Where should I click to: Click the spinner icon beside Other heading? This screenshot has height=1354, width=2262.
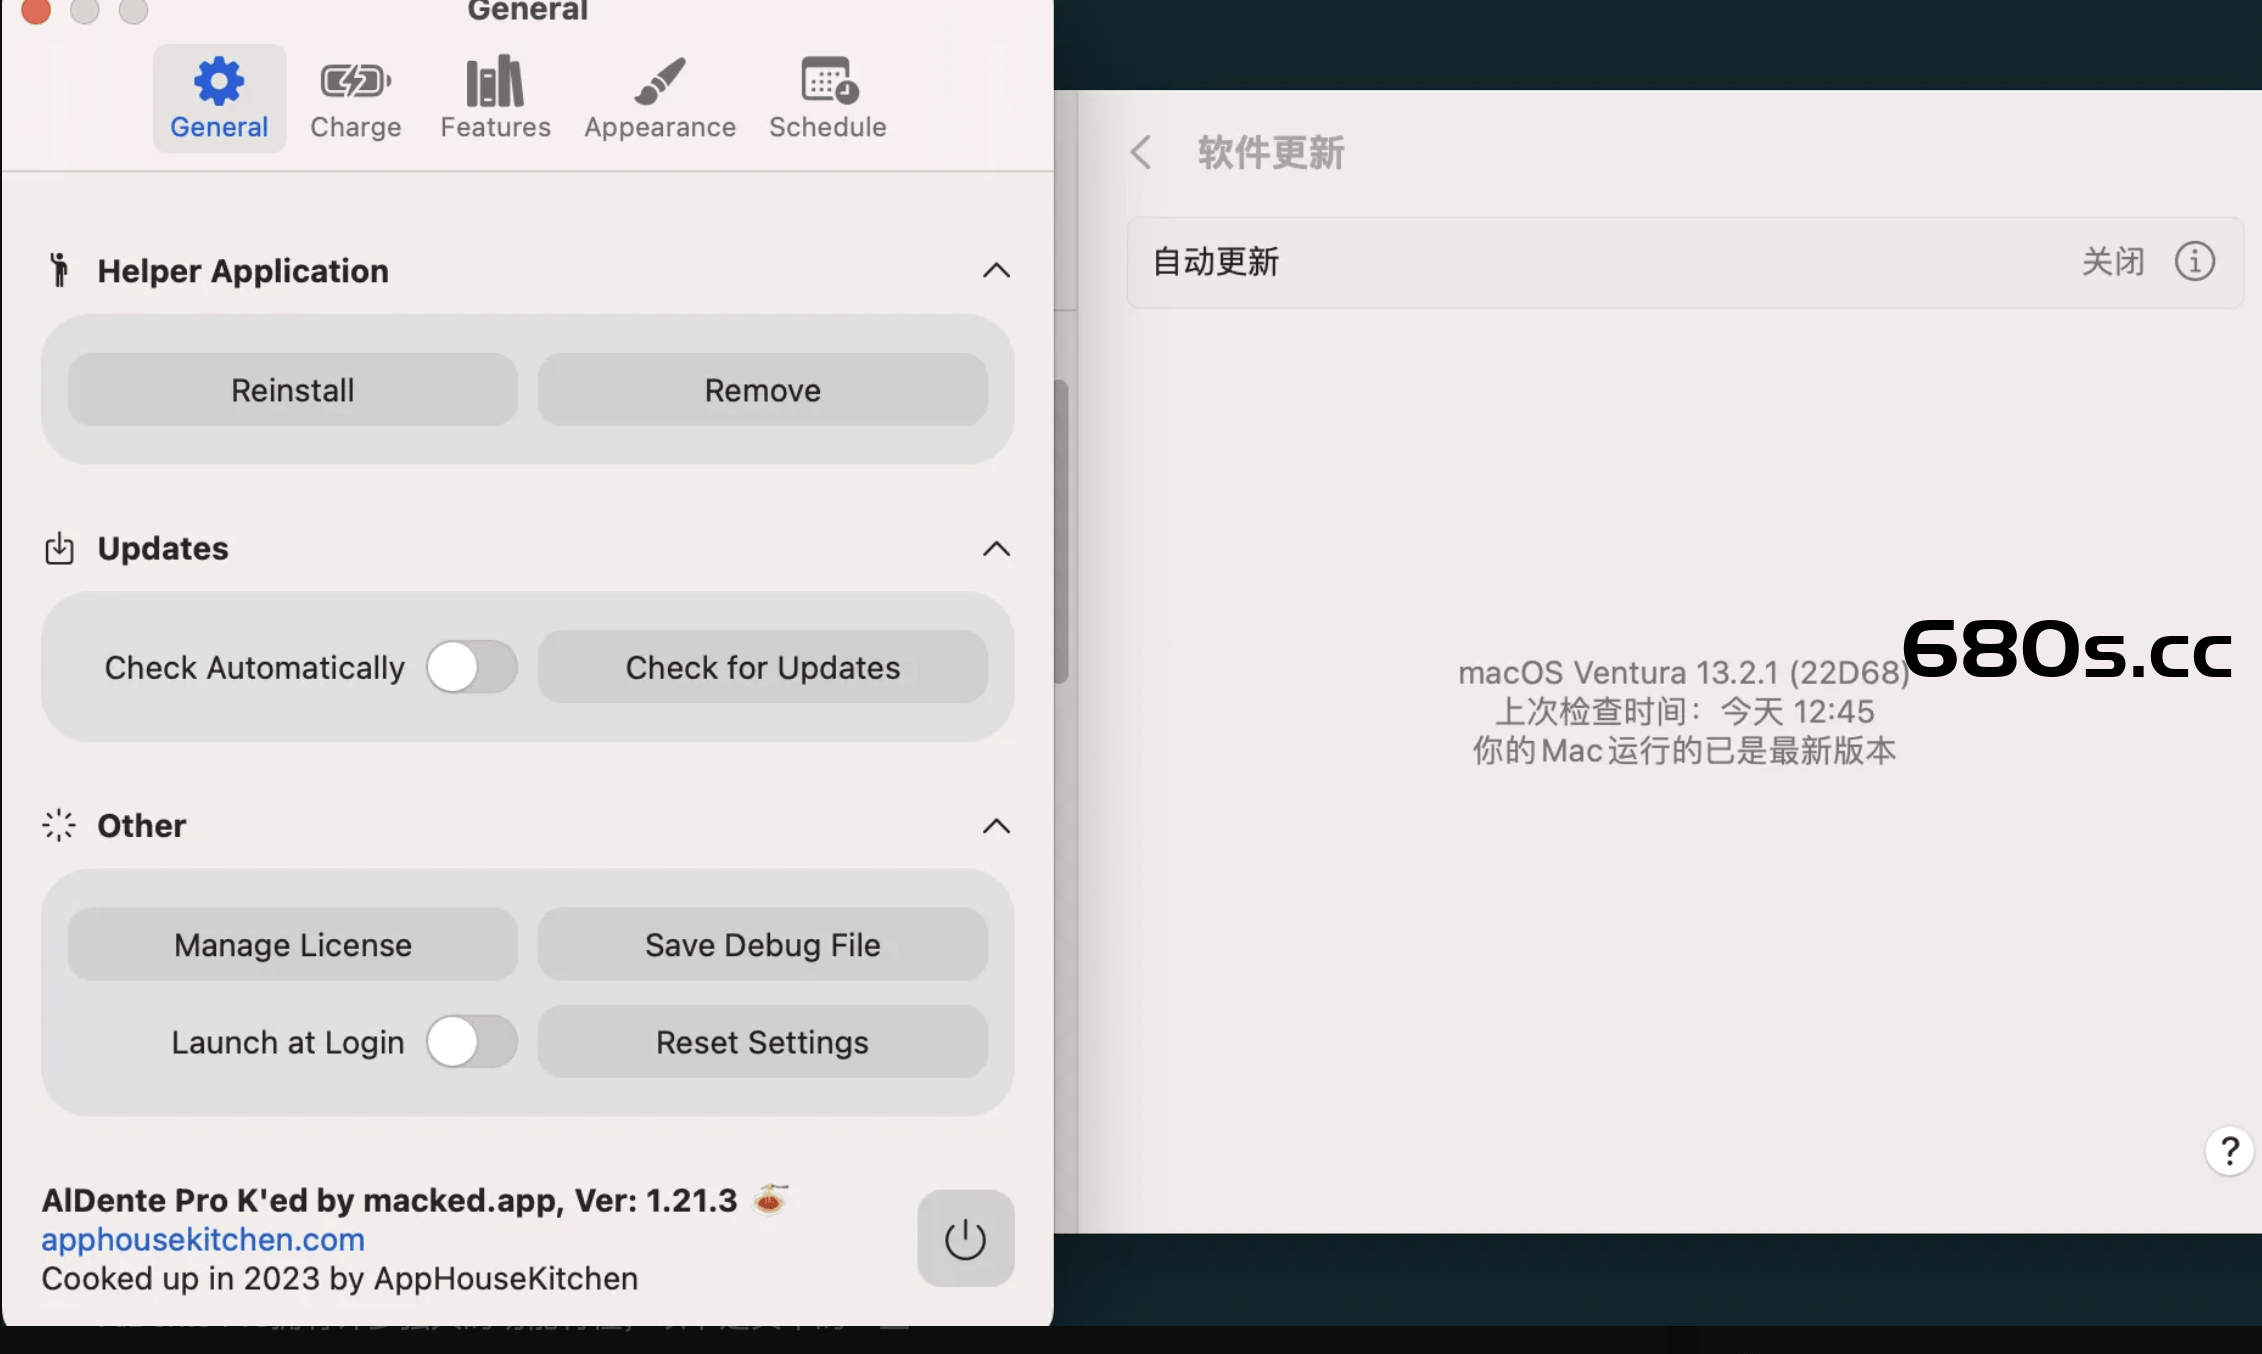(59, 825)
